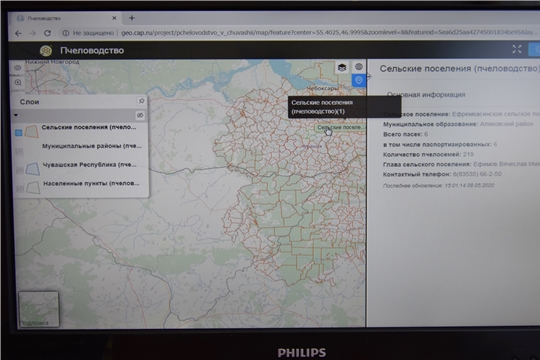Click the magnifier zoom icon
Screen dimensions: 540x360
(x=18, y=82)
